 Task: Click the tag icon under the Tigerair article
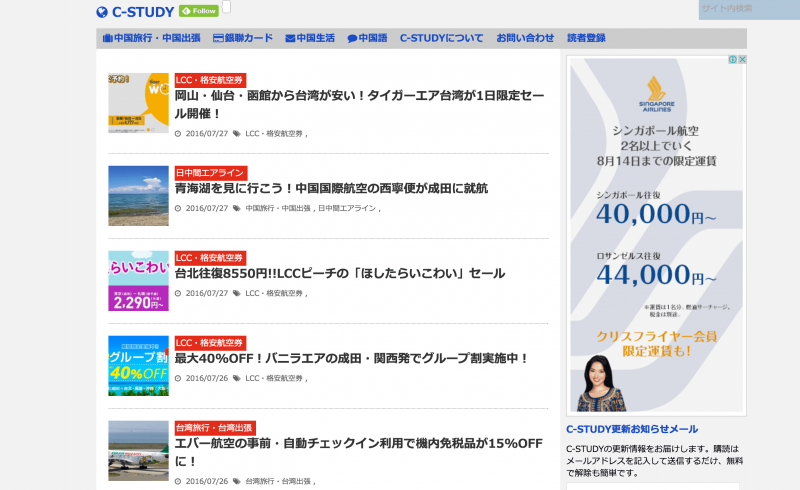coord(237,134)
